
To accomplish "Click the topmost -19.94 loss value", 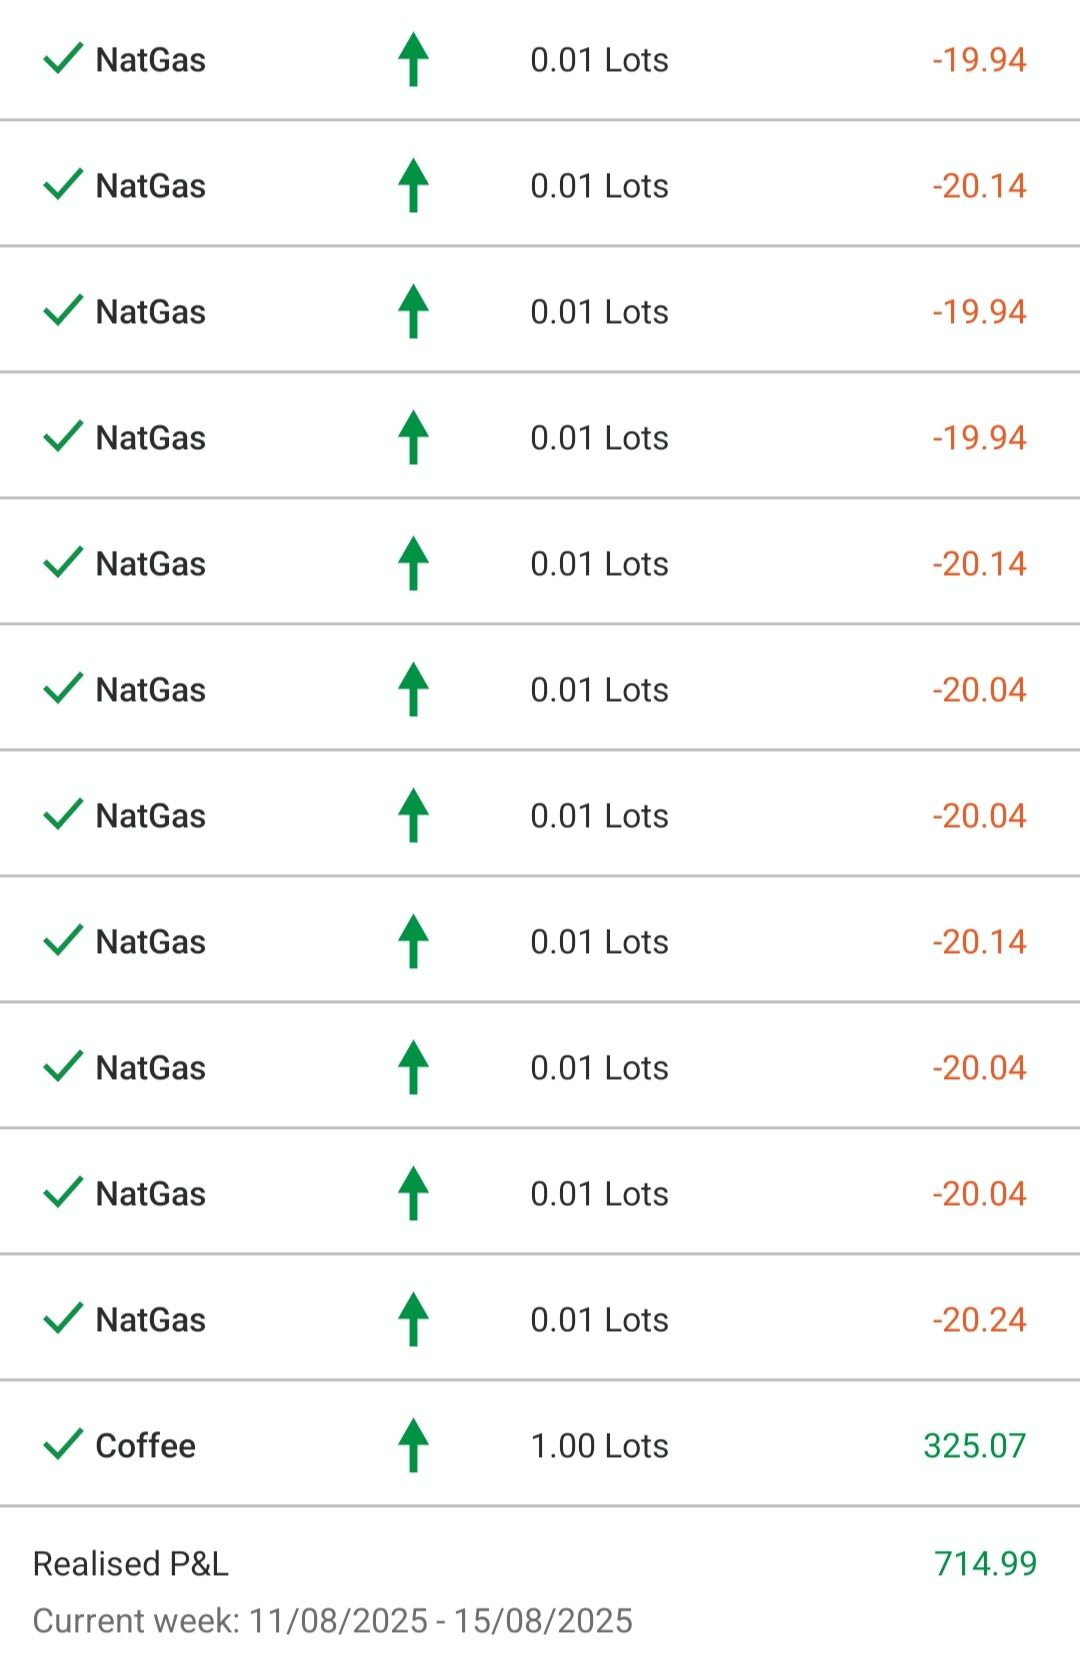I will coord(979,60).
